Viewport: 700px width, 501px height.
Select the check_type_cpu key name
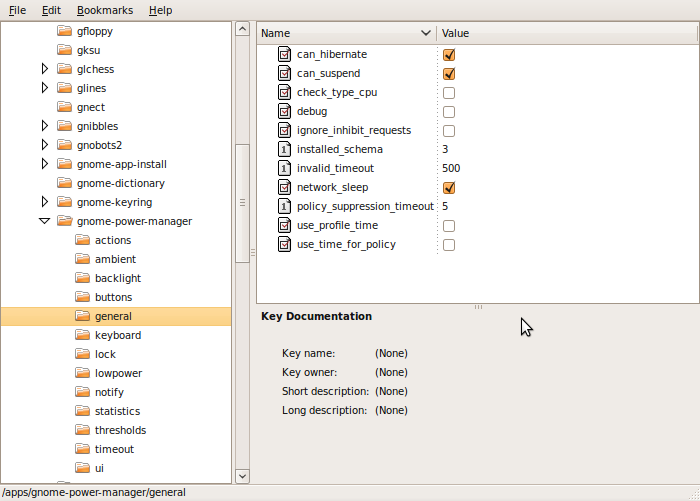click(337, 92)
